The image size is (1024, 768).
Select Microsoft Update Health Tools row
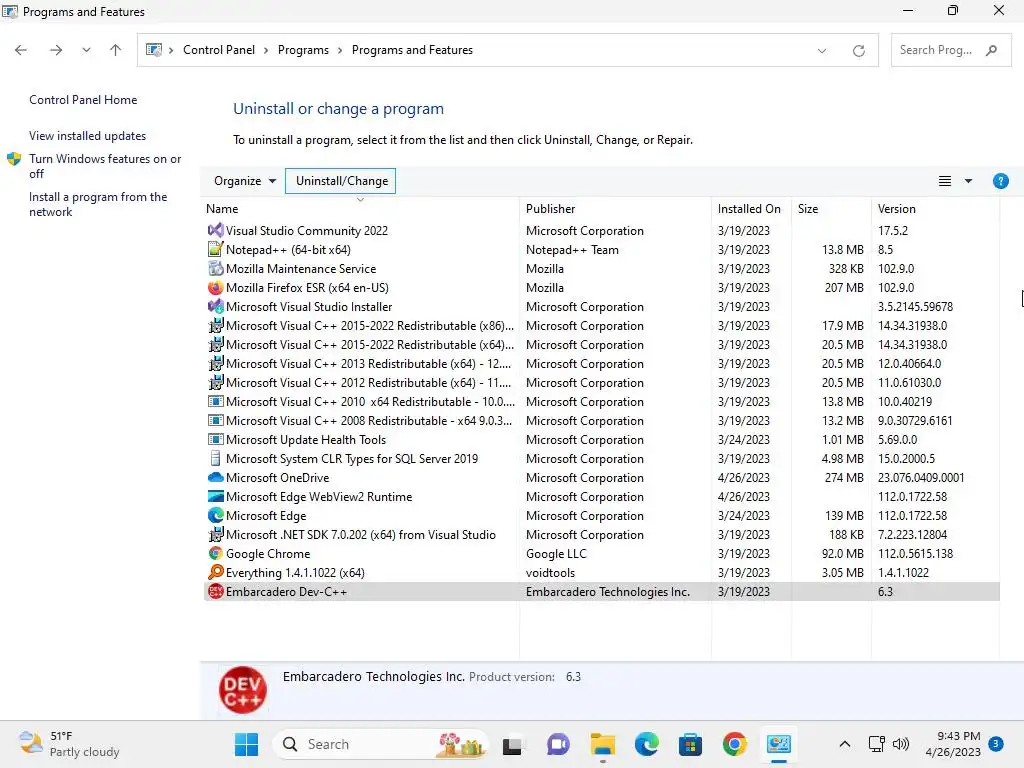point(601,440)
